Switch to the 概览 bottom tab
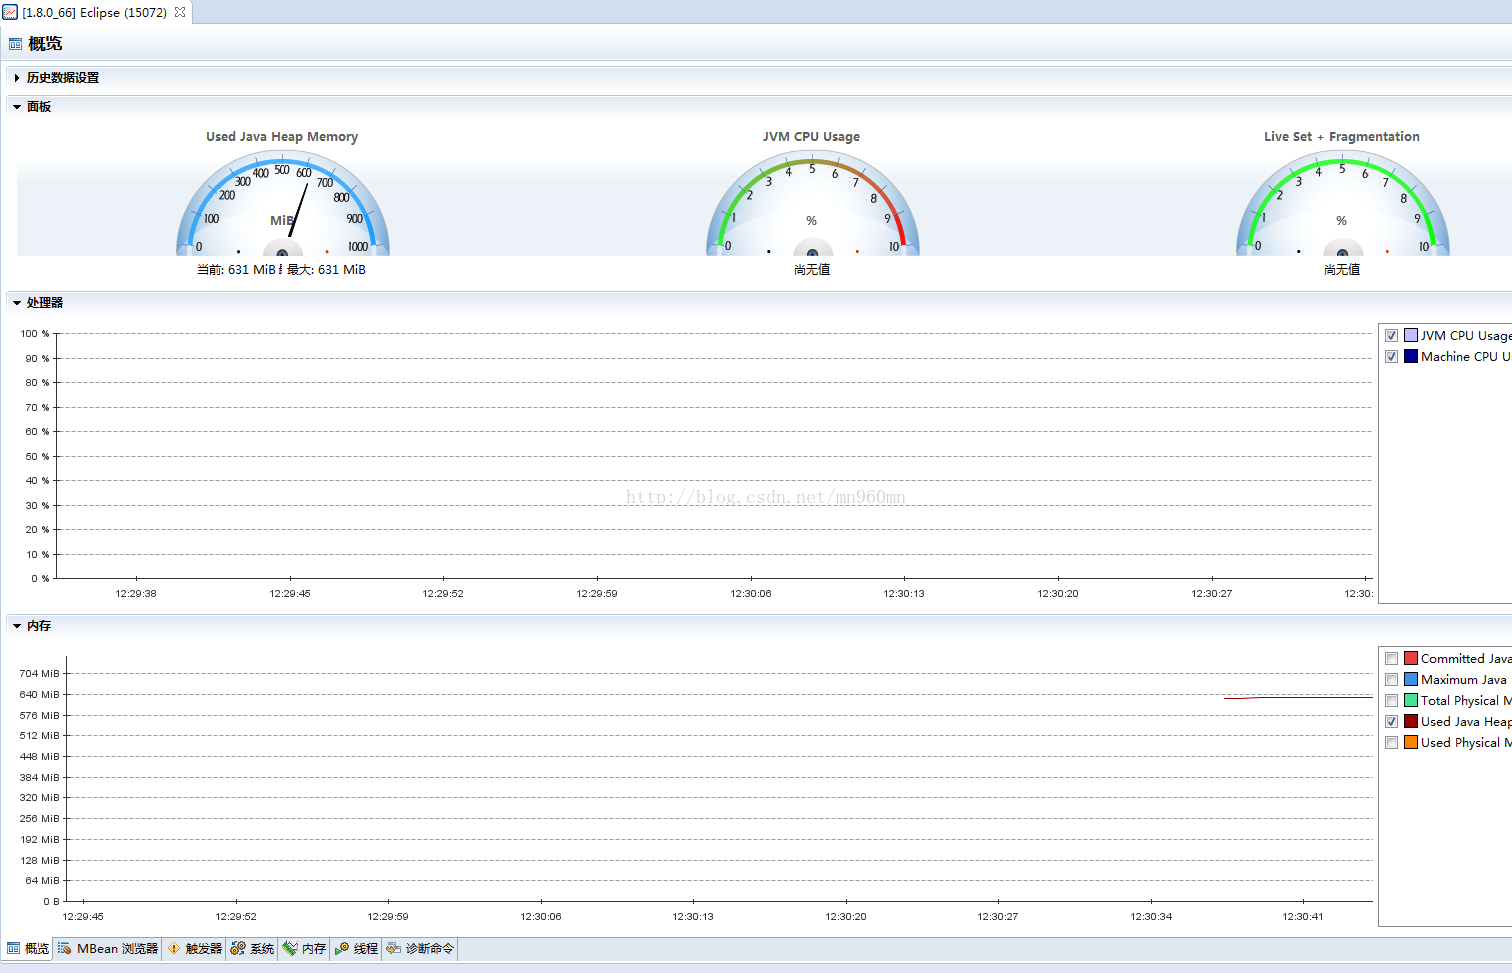The width and height of the screenshot is (1512, 973). point(28,949)
